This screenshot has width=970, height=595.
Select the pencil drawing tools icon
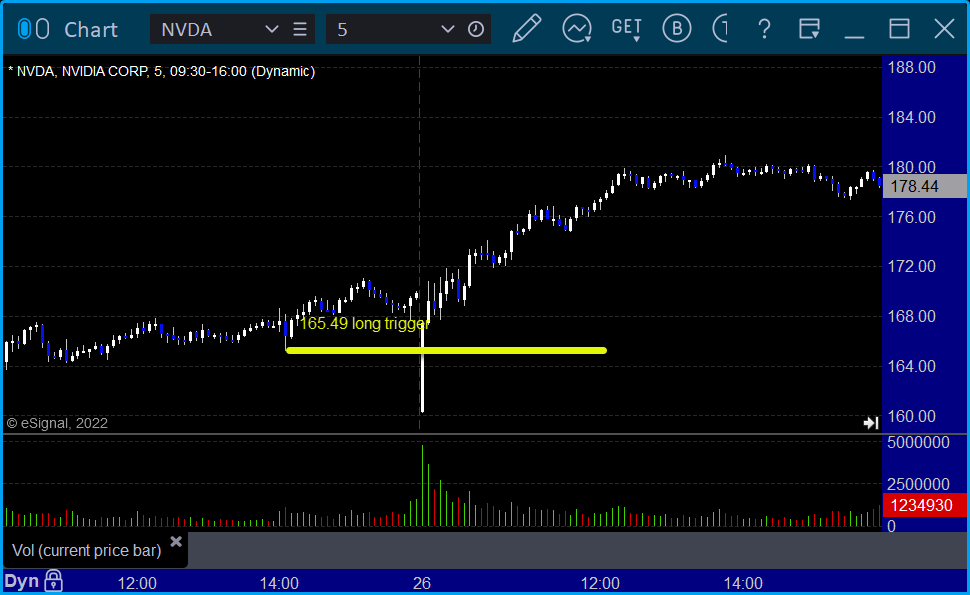coord(526,29)
